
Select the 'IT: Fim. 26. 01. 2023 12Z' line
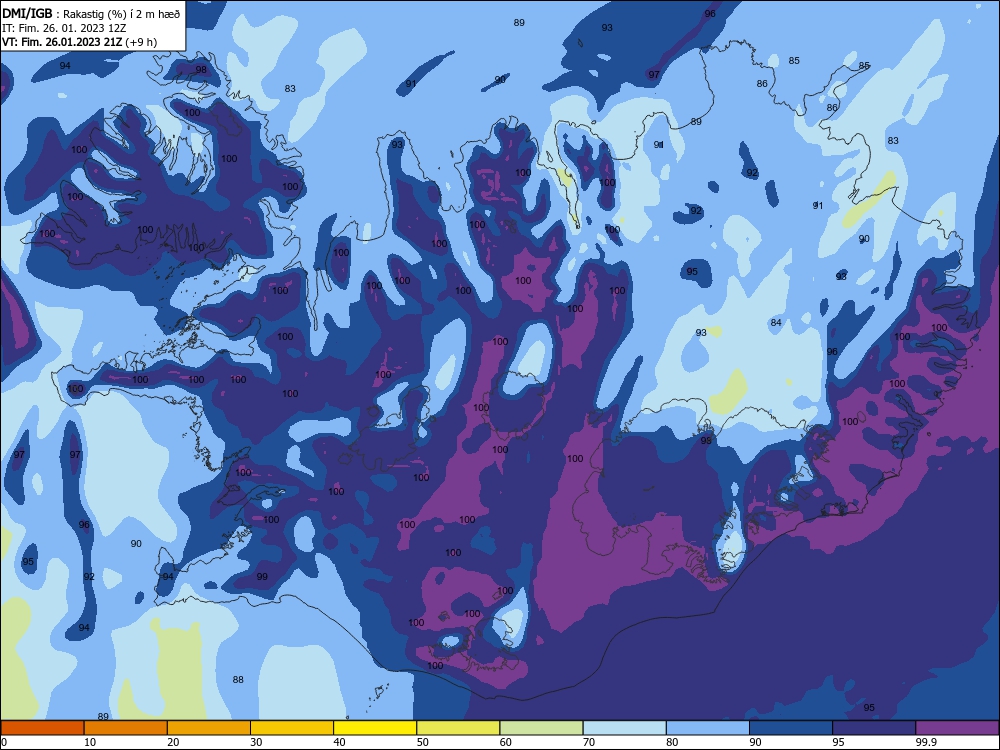pos(64,28)
